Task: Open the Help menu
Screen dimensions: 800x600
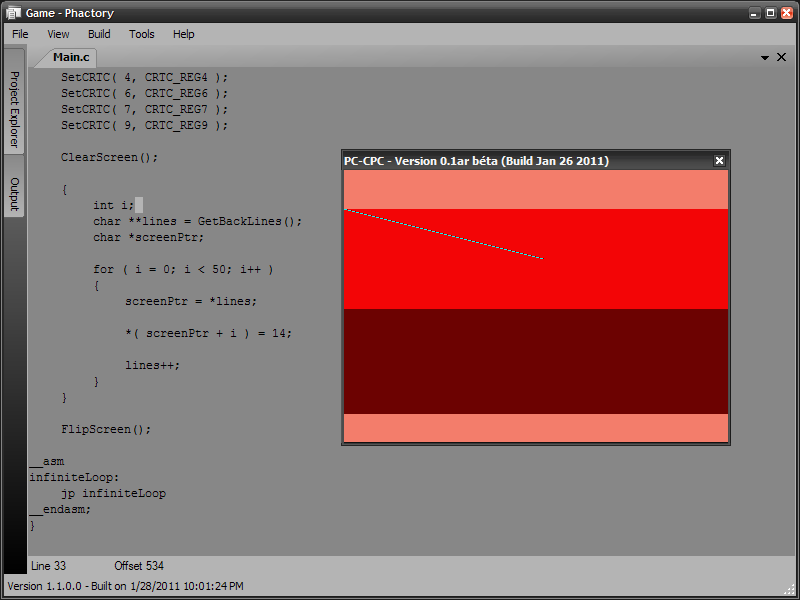Action: click(183, 34)
